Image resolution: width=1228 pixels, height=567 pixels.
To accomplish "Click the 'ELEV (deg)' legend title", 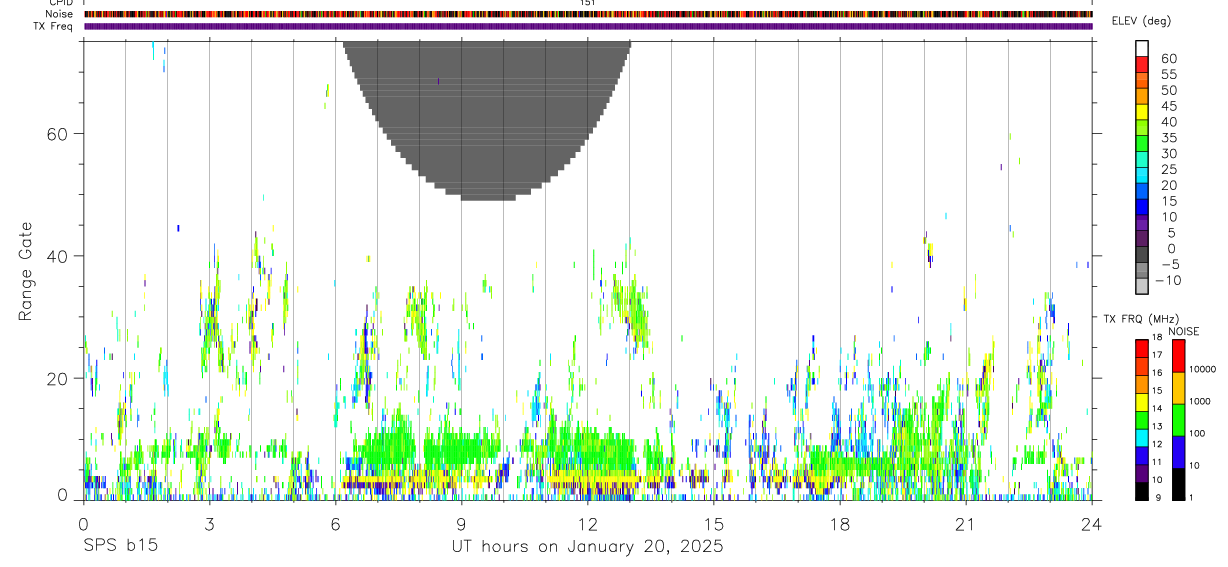I will click(x=1143, y=20).
